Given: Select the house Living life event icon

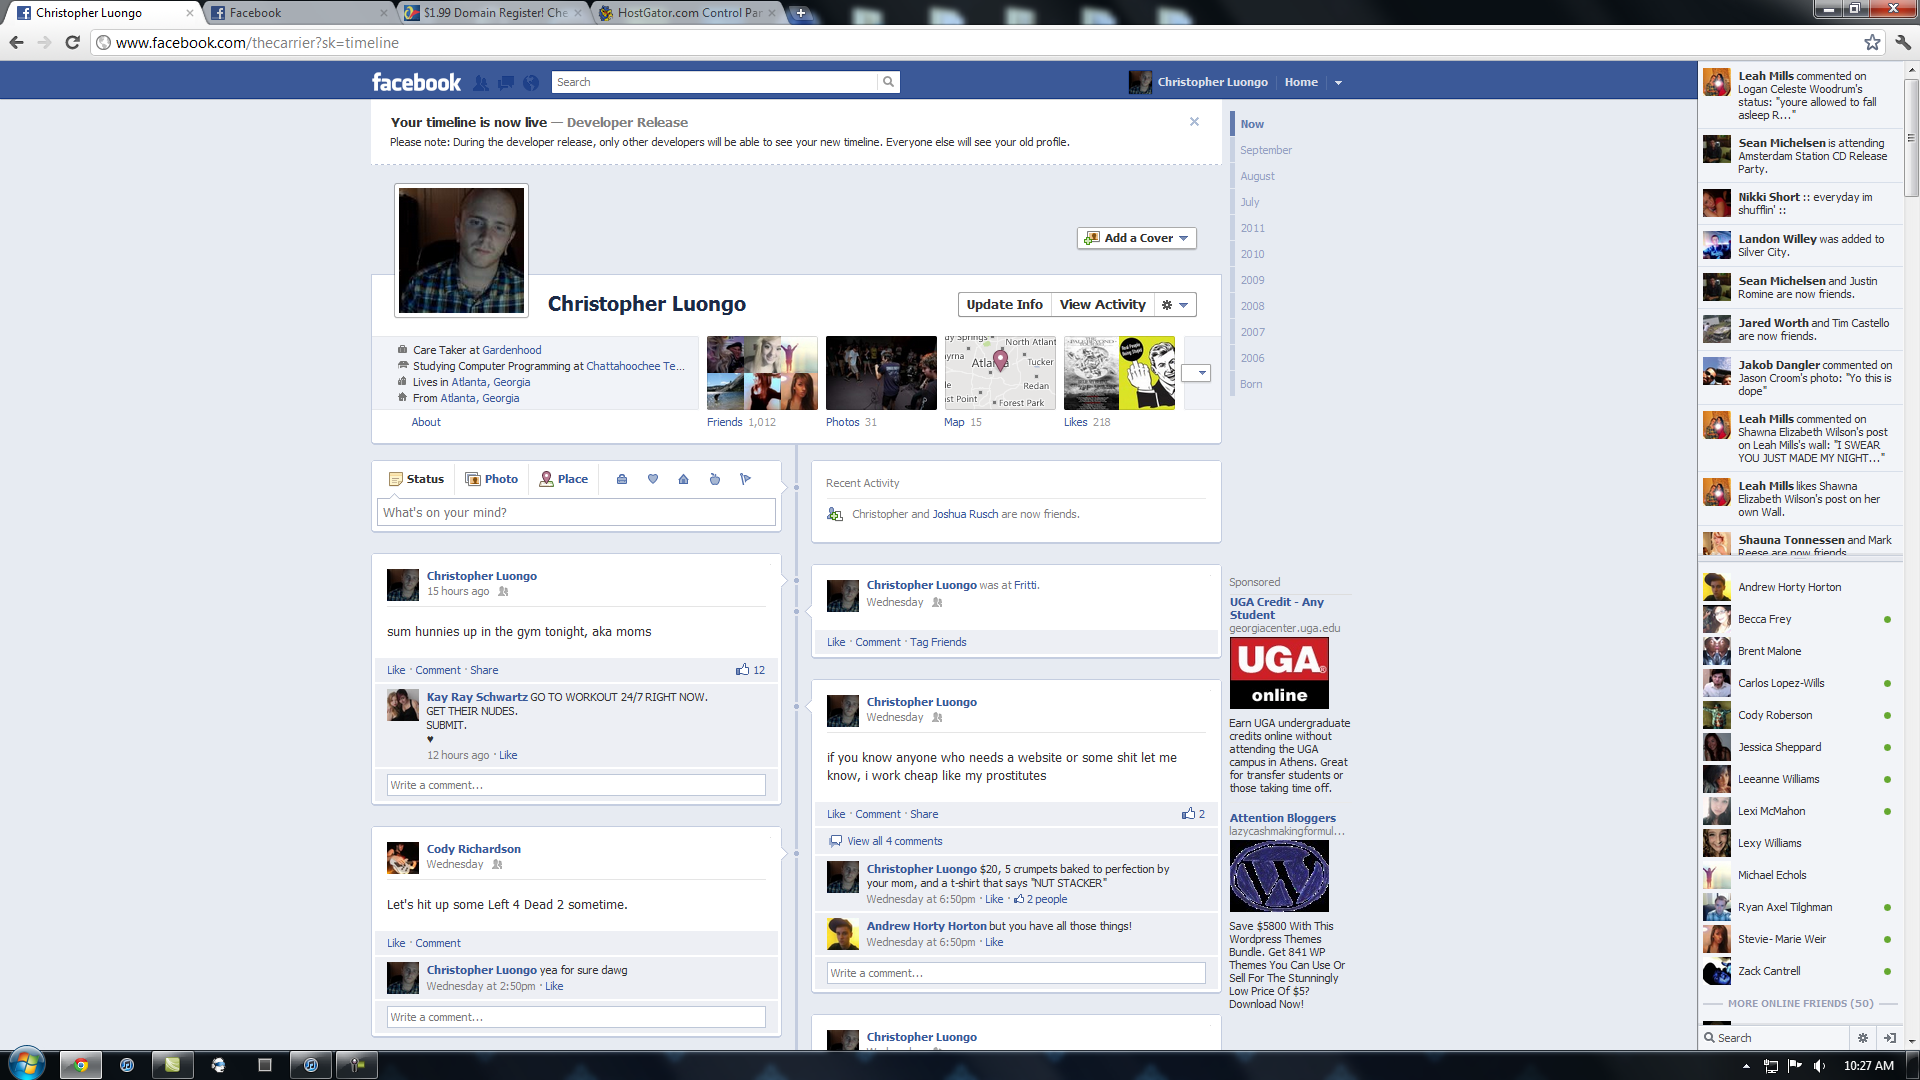Looking at the screenshot, I should [684, 479].
